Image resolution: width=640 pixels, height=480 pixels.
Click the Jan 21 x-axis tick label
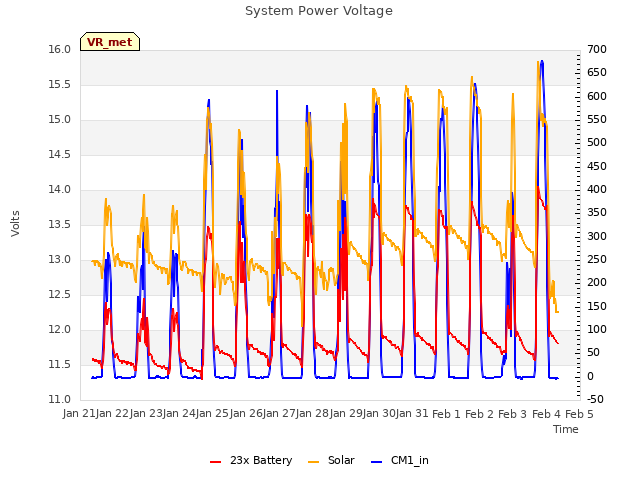[x=79, y=414]
